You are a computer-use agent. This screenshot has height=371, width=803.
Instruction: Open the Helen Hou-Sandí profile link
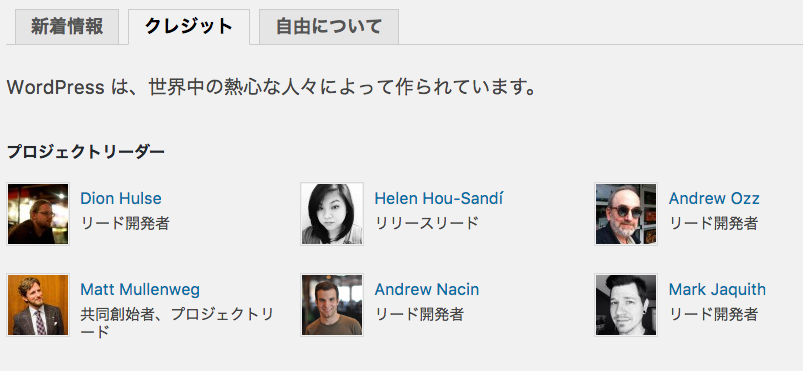(x=439, y=198)
